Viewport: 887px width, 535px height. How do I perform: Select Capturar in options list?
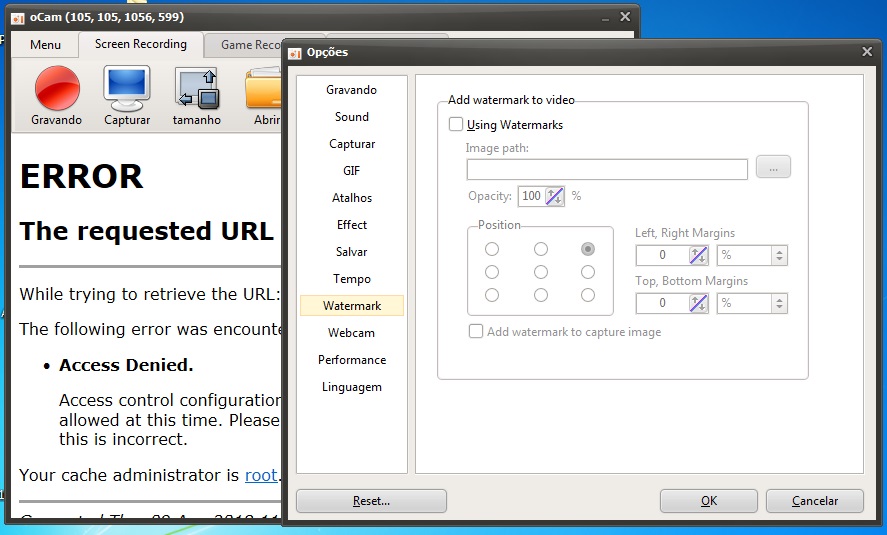coord(351,144)
